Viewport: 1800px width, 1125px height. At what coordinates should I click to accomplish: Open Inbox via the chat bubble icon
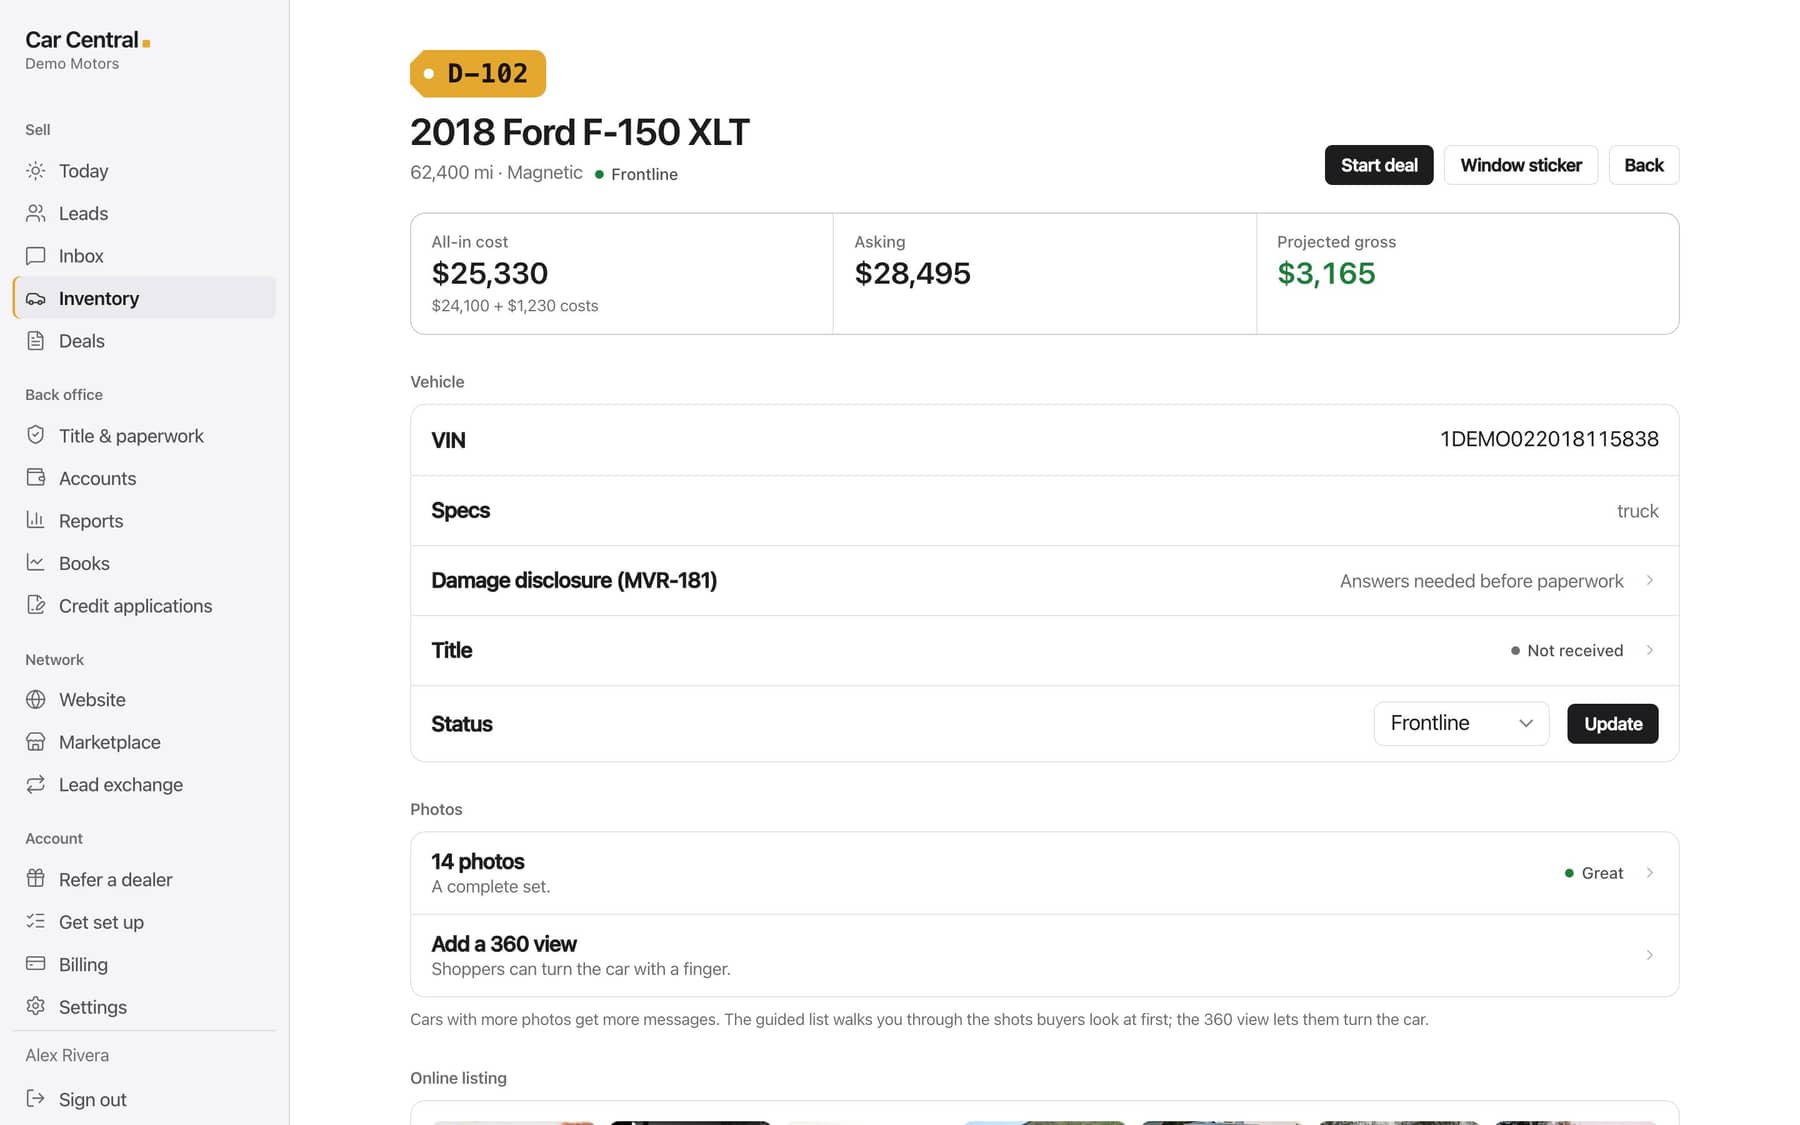point(36,256)
